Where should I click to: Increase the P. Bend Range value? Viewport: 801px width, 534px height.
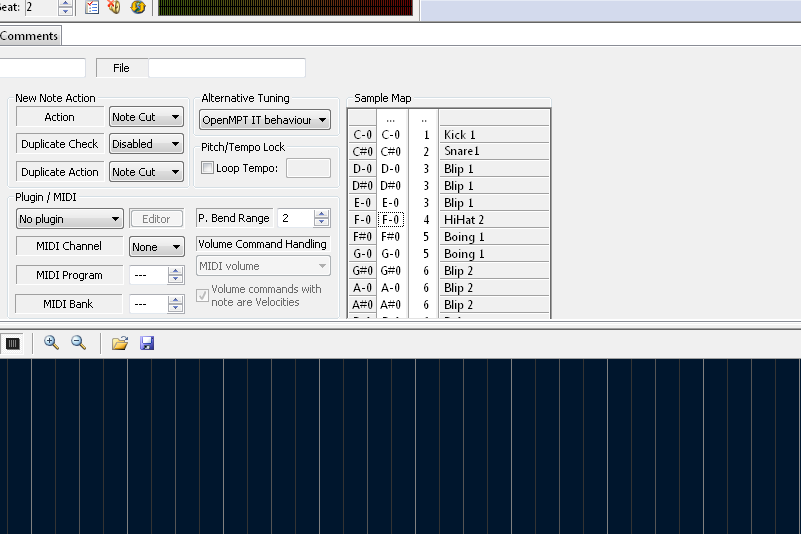click(321, 214)
